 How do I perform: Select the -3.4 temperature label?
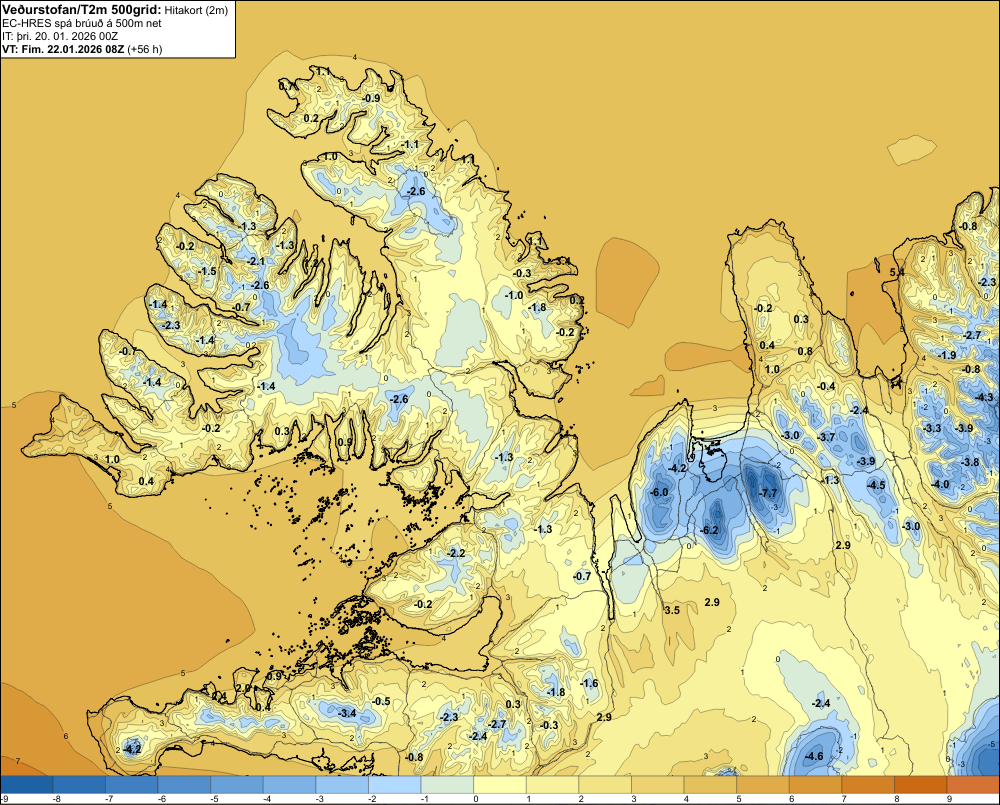tap(347, 713)
